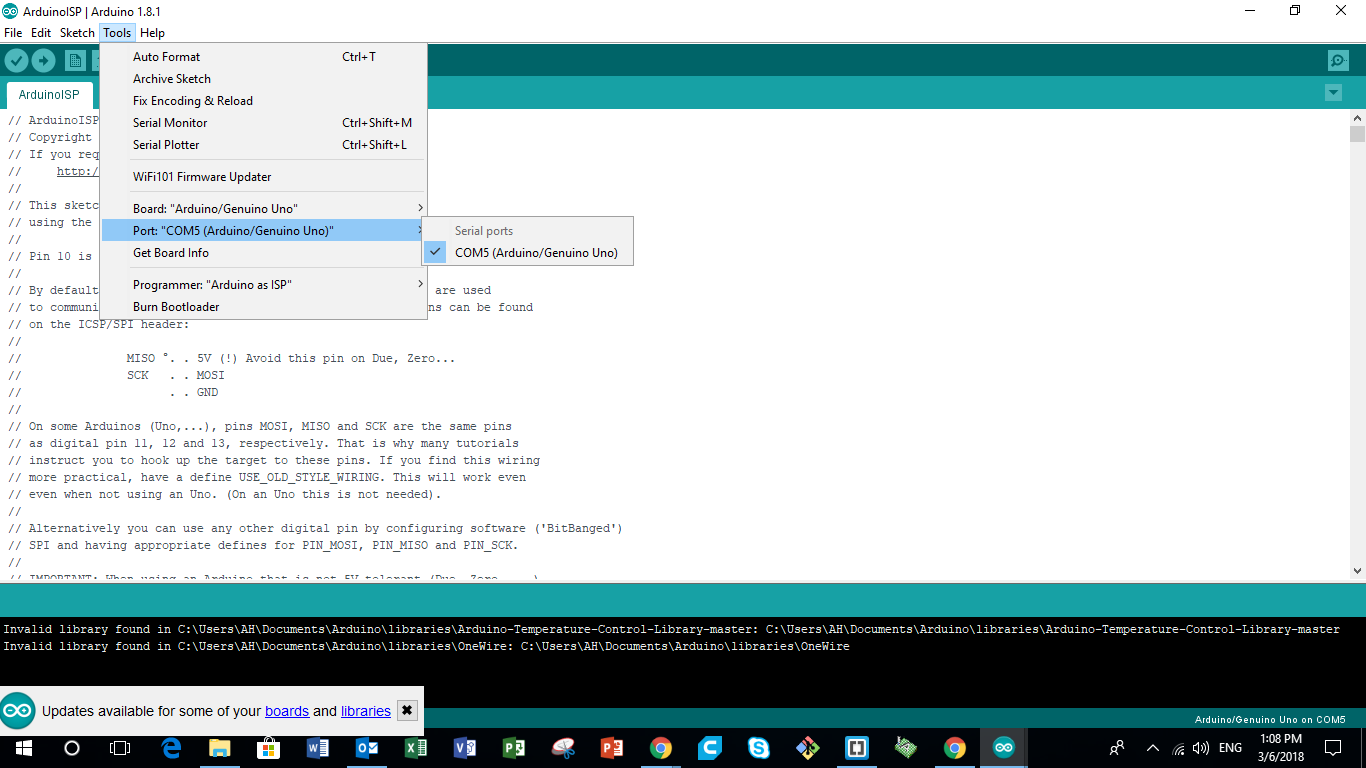Image resolution: width=1366 pixels, height=768 pixels.
Task: Open the volume control in tray
Action: click(x=1201, y=748)
